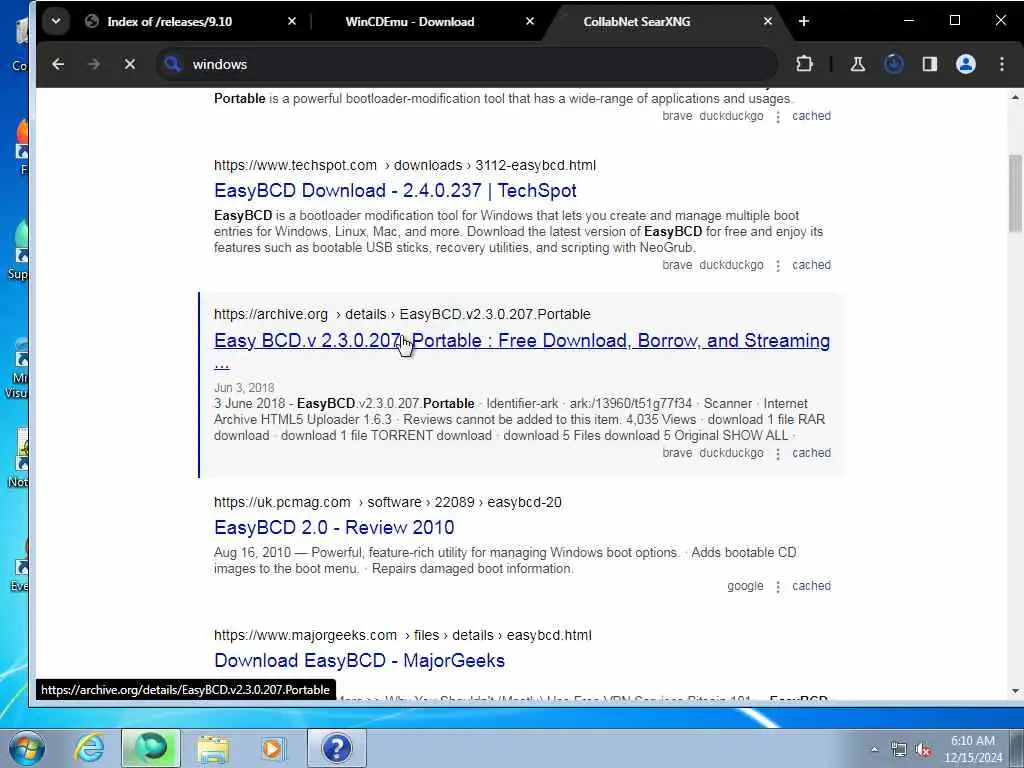Click the https://archive.org URL text

271,314
